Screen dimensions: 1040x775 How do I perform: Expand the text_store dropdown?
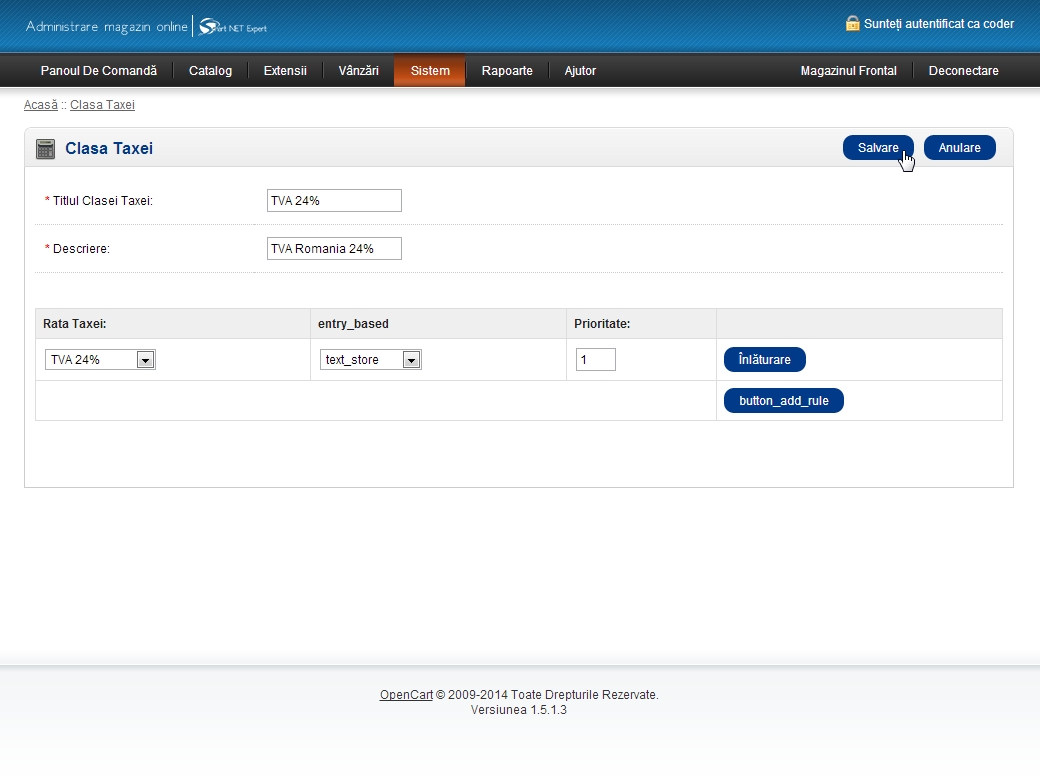(371, 360)
